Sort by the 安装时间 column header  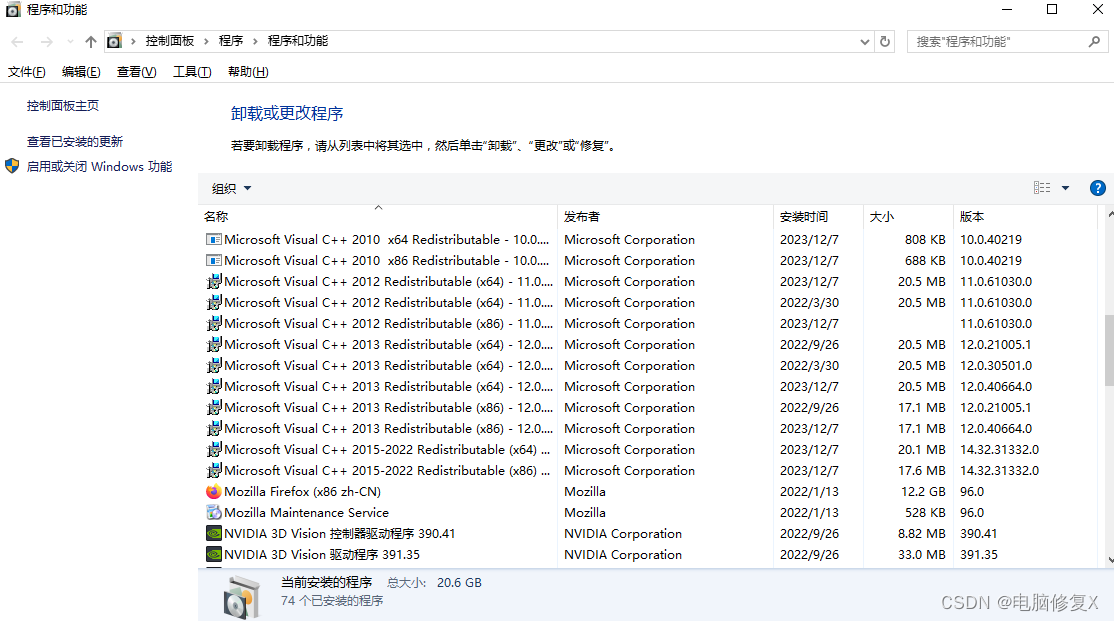click(x=818, y=216)
